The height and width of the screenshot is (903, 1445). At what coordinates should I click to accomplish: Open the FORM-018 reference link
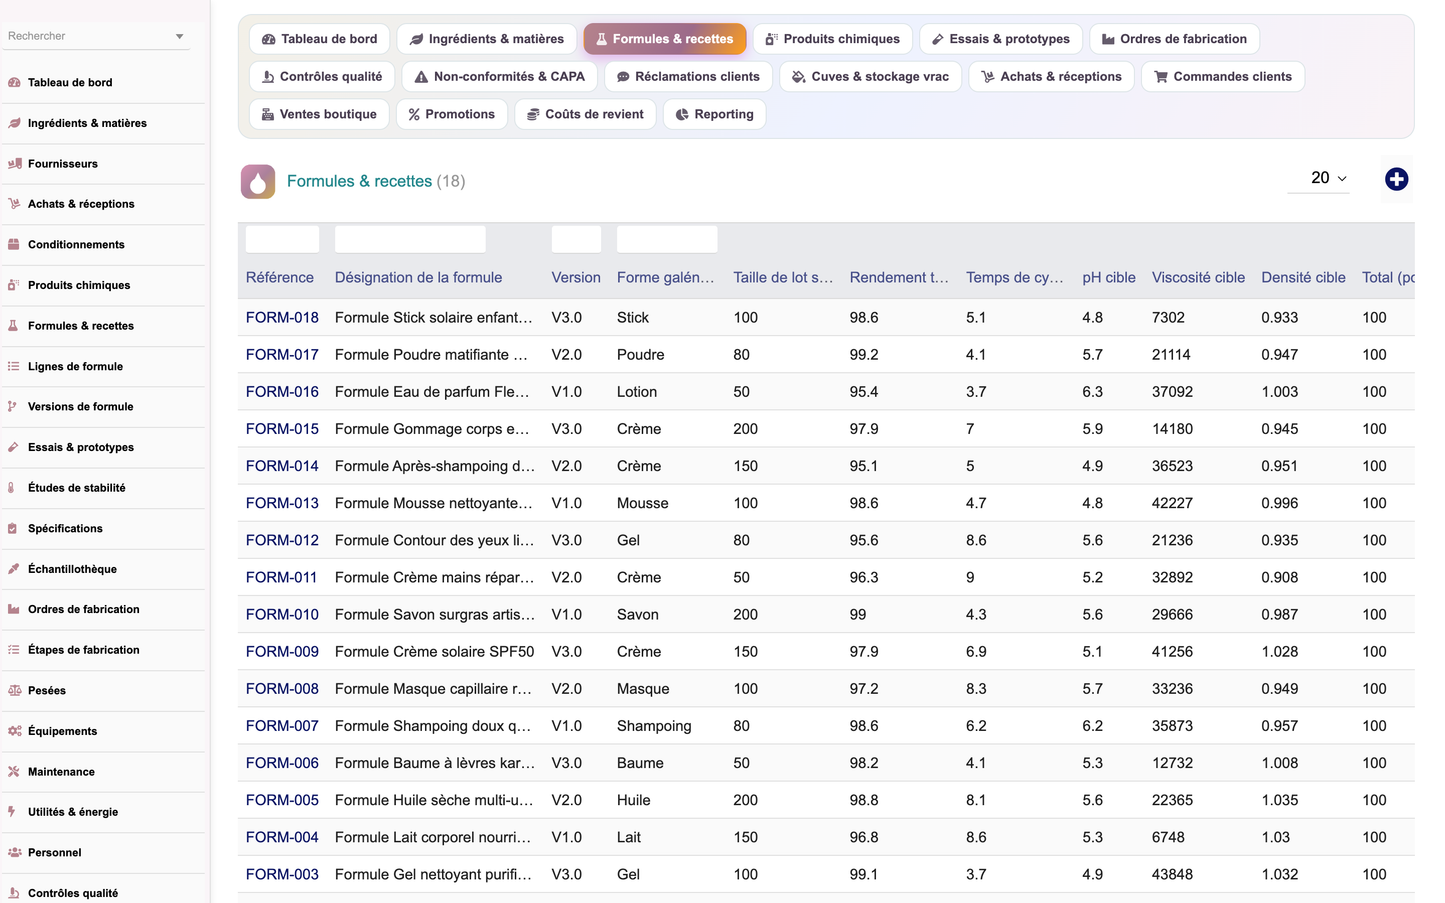[282, 318]
